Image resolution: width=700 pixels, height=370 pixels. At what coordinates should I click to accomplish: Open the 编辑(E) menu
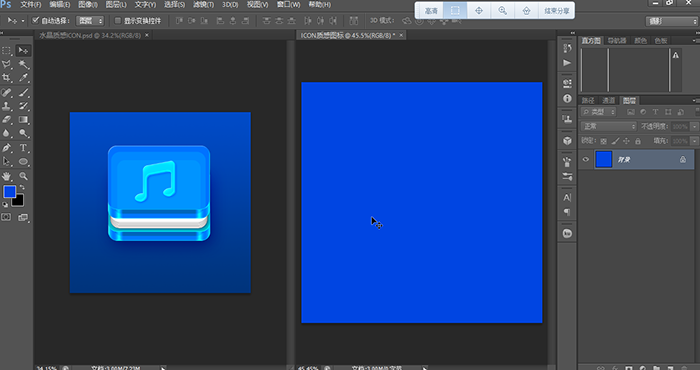(59, 4)
